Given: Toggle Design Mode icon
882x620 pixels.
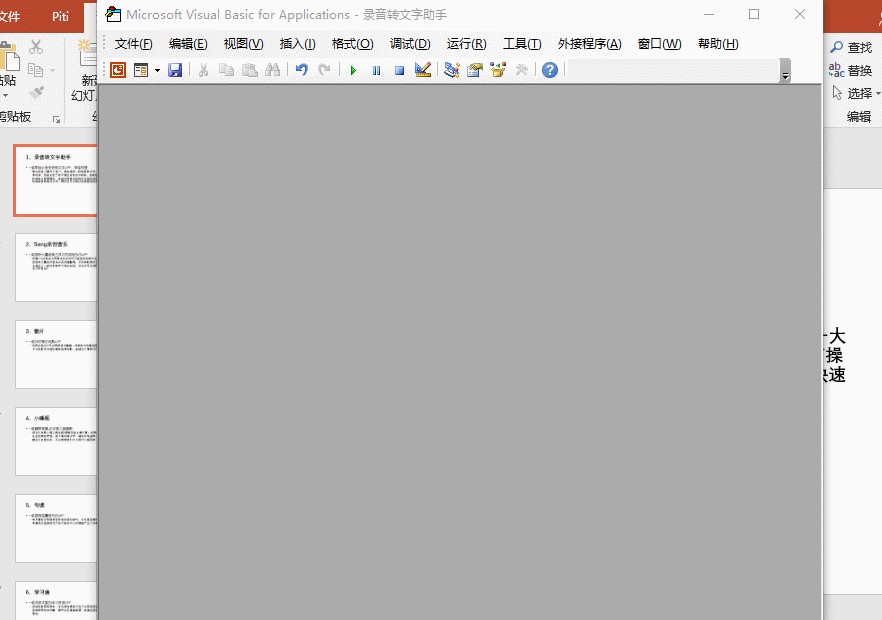Looking at the screenshot, I should (423, 70).
